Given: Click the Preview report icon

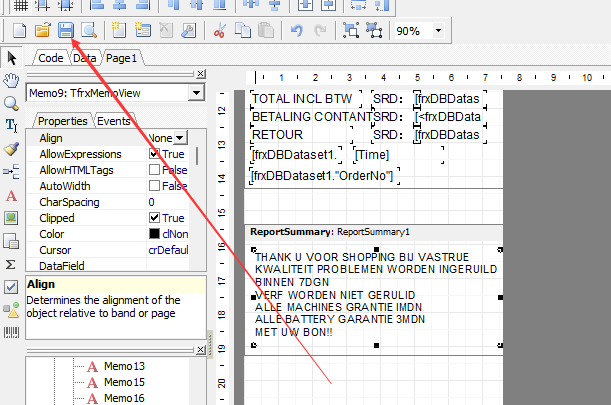Looking at the screenshot, I should coord(88,31).
